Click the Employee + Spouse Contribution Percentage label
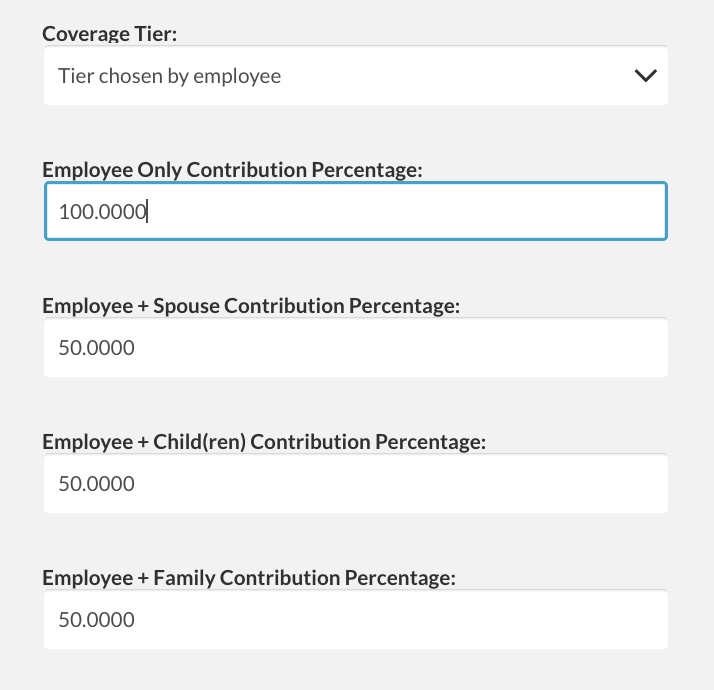This screenshot has height=690, width=714. (251, 306)
